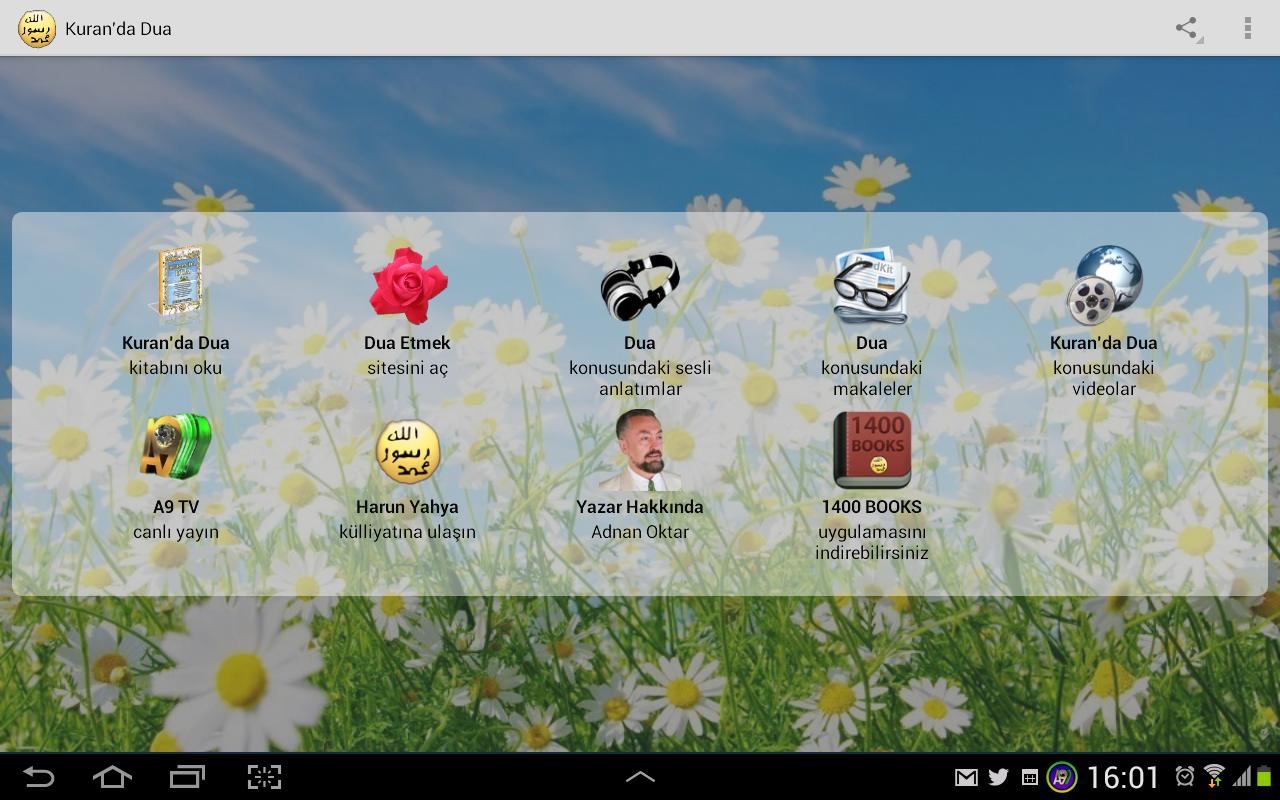Image resolution: width=1280 pixels, height=800 pixels.
Task: Click the share icon in action bar
Action: click(x=1187, y=28)
